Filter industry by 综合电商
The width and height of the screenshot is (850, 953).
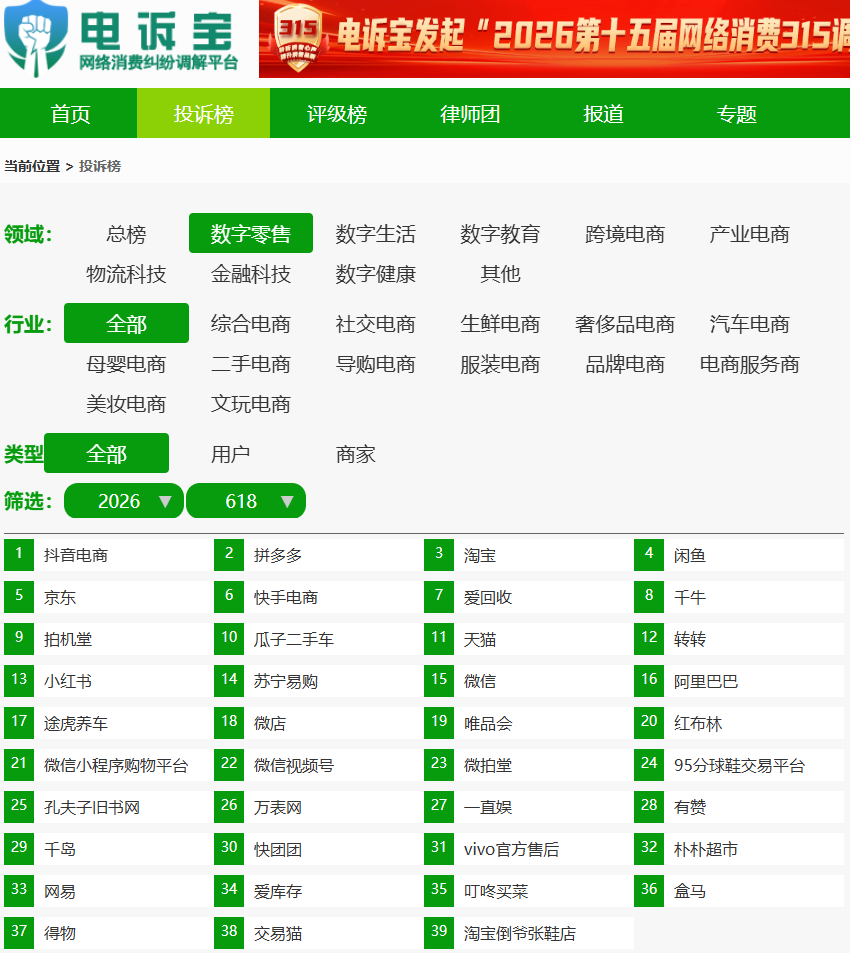(251, 323)
